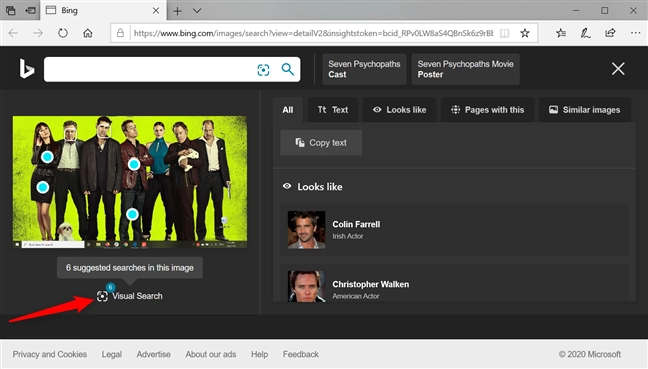The height and width of the screenshot is (369, 648).
Task: Open the Feedback footer link
Action: tap(300, 354)
